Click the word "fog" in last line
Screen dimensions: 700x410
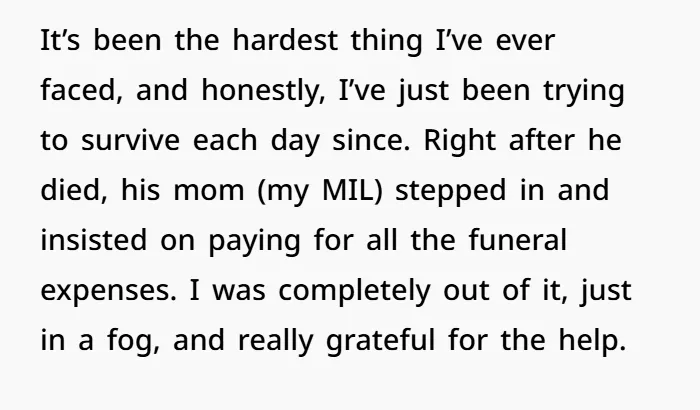[129, 340]
